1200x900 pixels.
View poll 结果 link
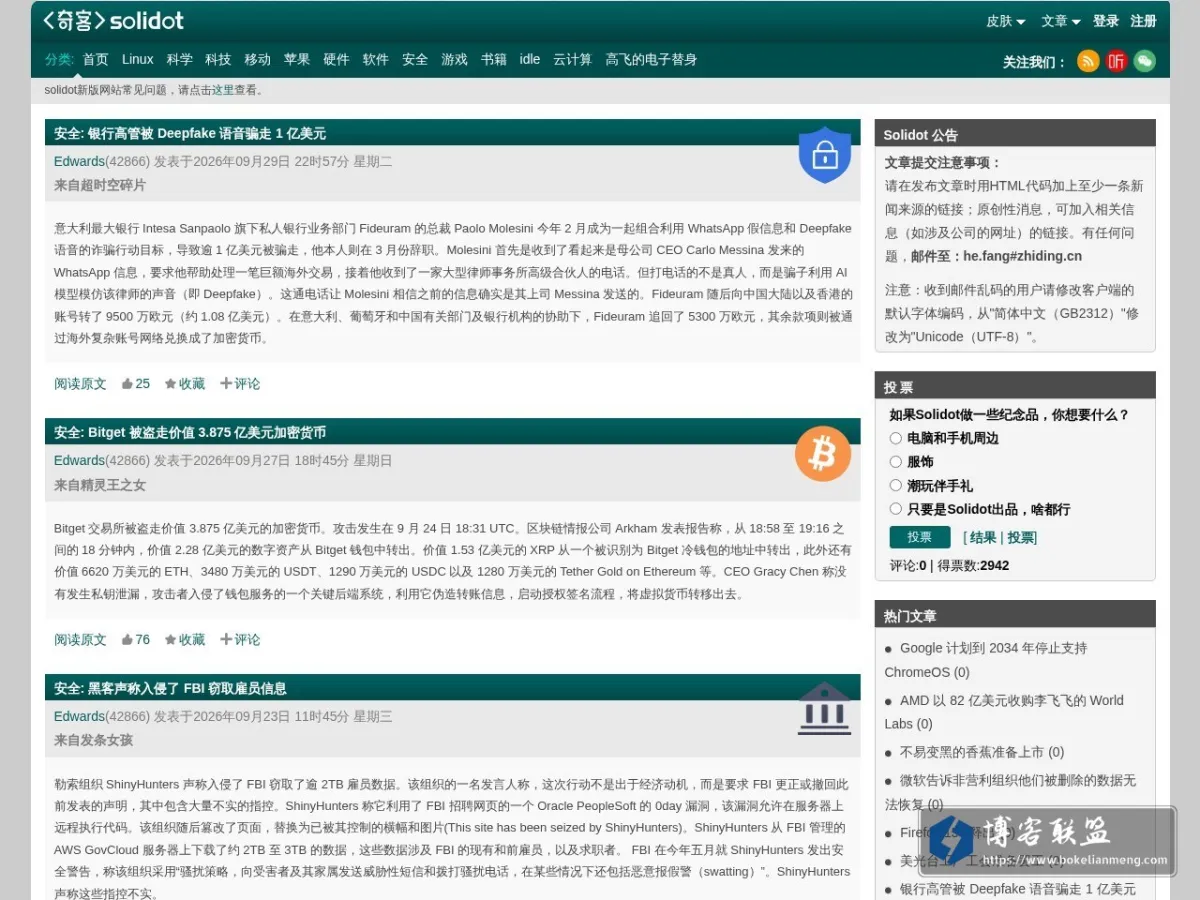[x=984, y=538]
